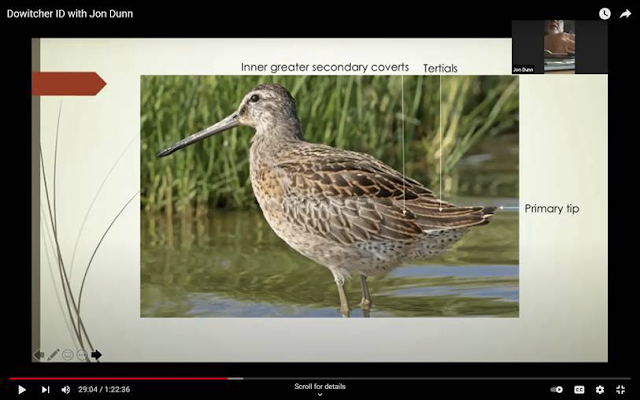Click the 29:04 / 1:22:36 time display
Image resolution: width=640 pixels, height=400 pixels.
[x=104, y=390]
